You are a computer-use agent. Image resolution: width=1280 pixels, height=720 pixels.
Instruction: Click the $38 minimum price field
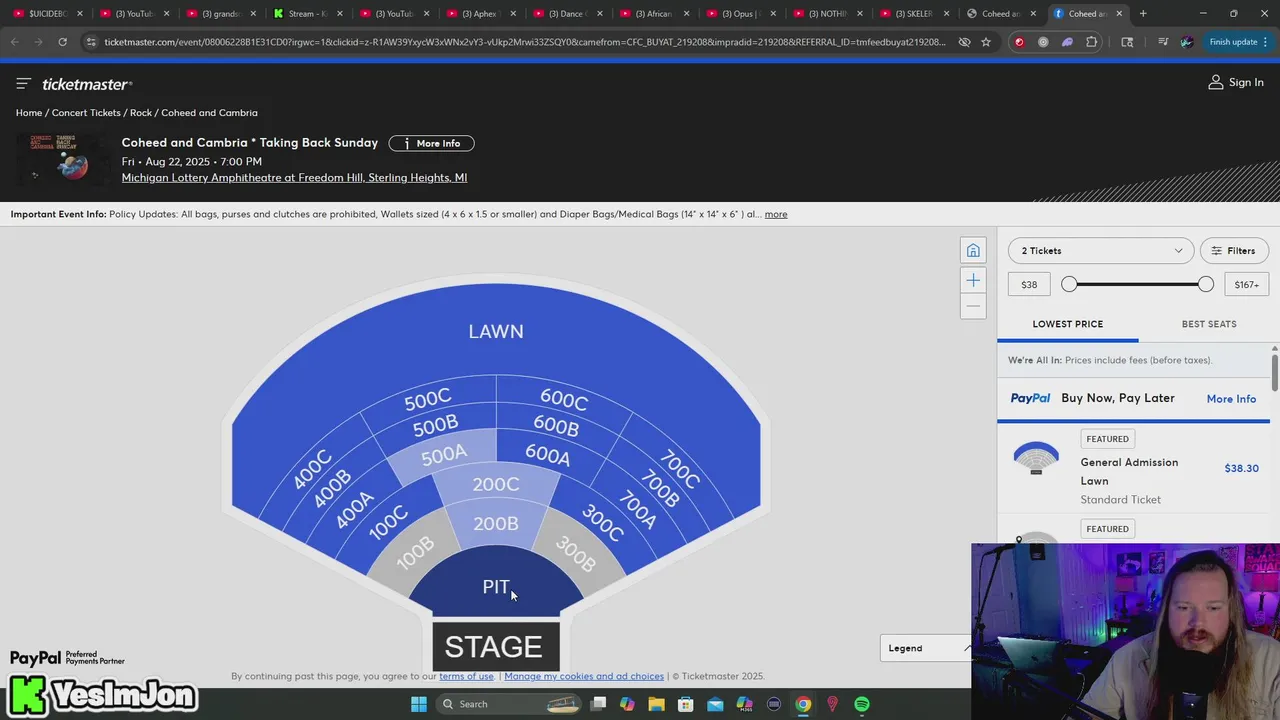(x=1029, y=285)
